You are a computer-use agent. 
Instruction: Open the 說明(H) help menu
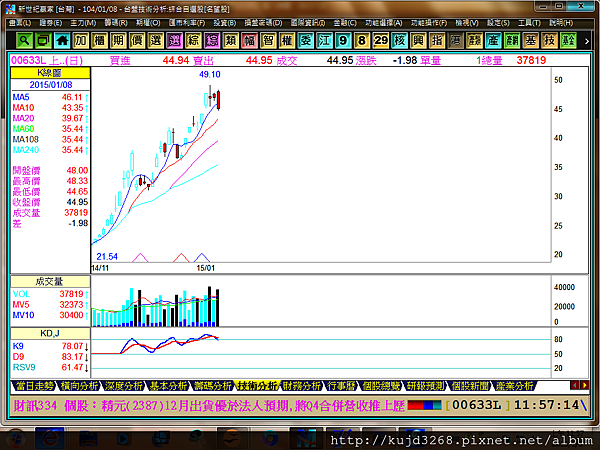pyautogui.click(x=561, y=23)
